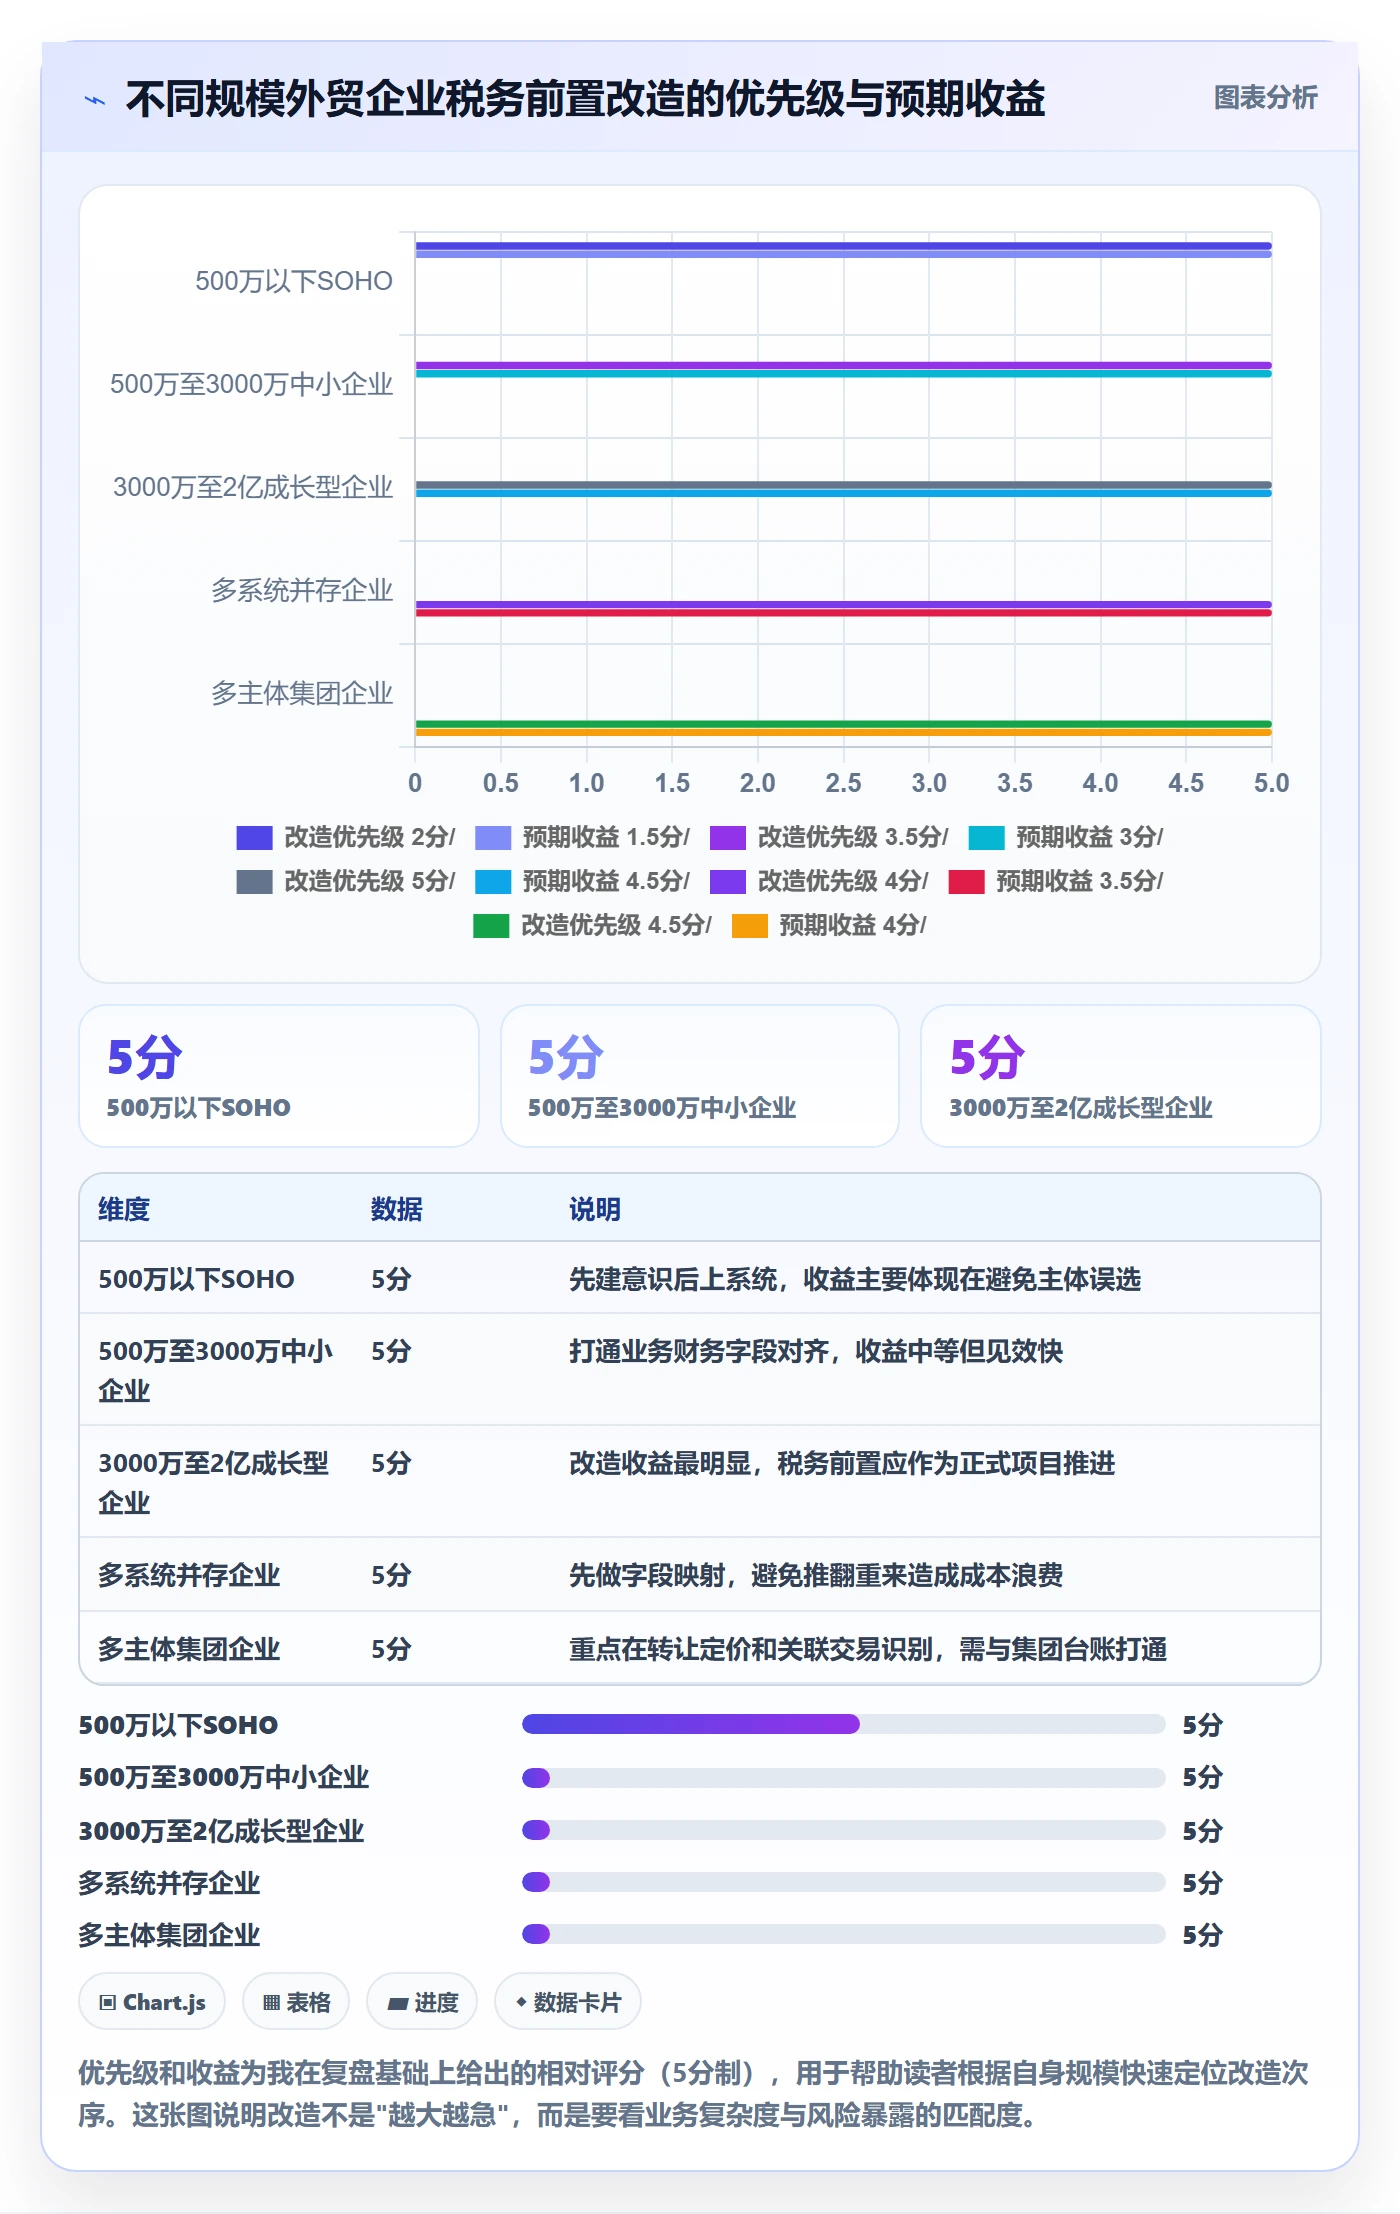Click the chart title 不同规模外贸企业税务前置改造
1400x2214 pixels.
[x=585, y=99]
